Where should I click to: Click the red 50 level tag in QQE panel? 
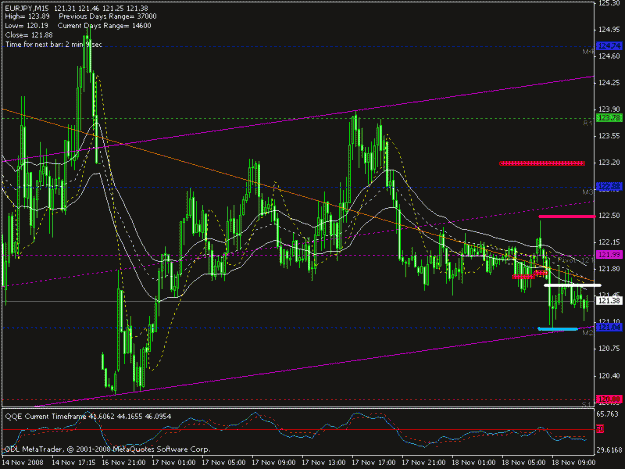(x=600, y=429)
